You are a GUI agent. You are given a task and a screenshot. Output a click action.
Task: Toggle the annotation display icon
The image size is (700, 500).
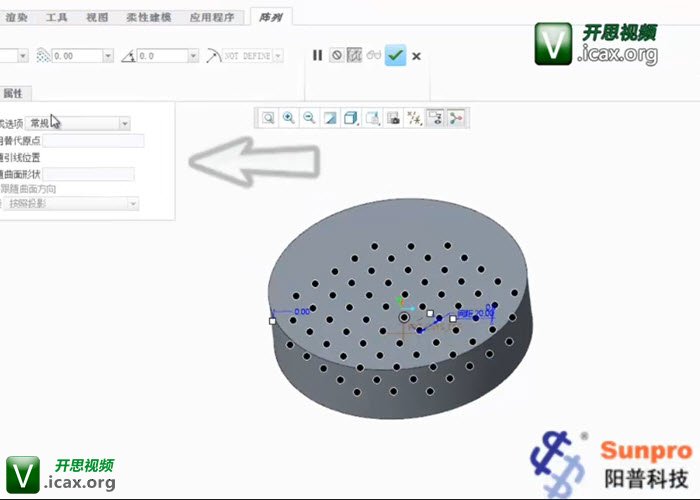pyautogui.click(x=435, y=118)
